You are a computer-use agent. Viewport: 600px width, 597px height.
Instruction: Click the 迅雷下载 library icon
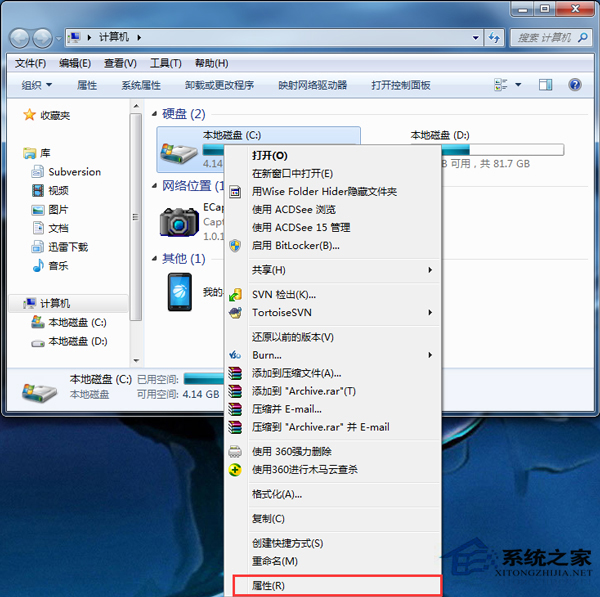[x=38, y=247]
